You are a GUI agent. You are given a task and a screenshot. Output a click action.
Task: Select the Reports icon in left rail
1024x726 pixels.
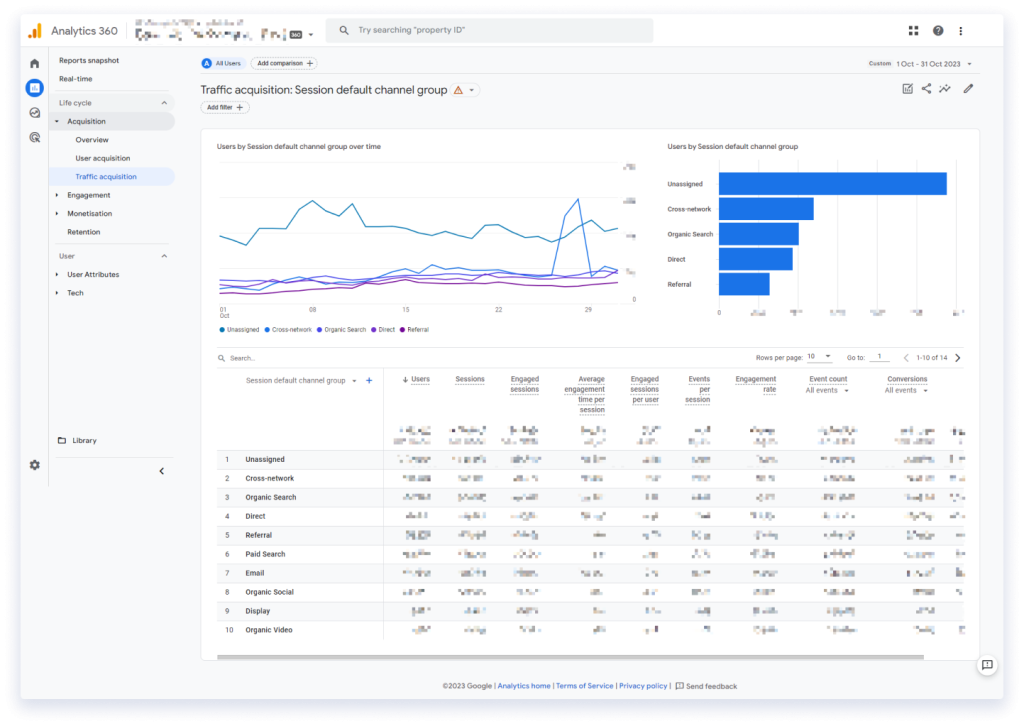34,88
